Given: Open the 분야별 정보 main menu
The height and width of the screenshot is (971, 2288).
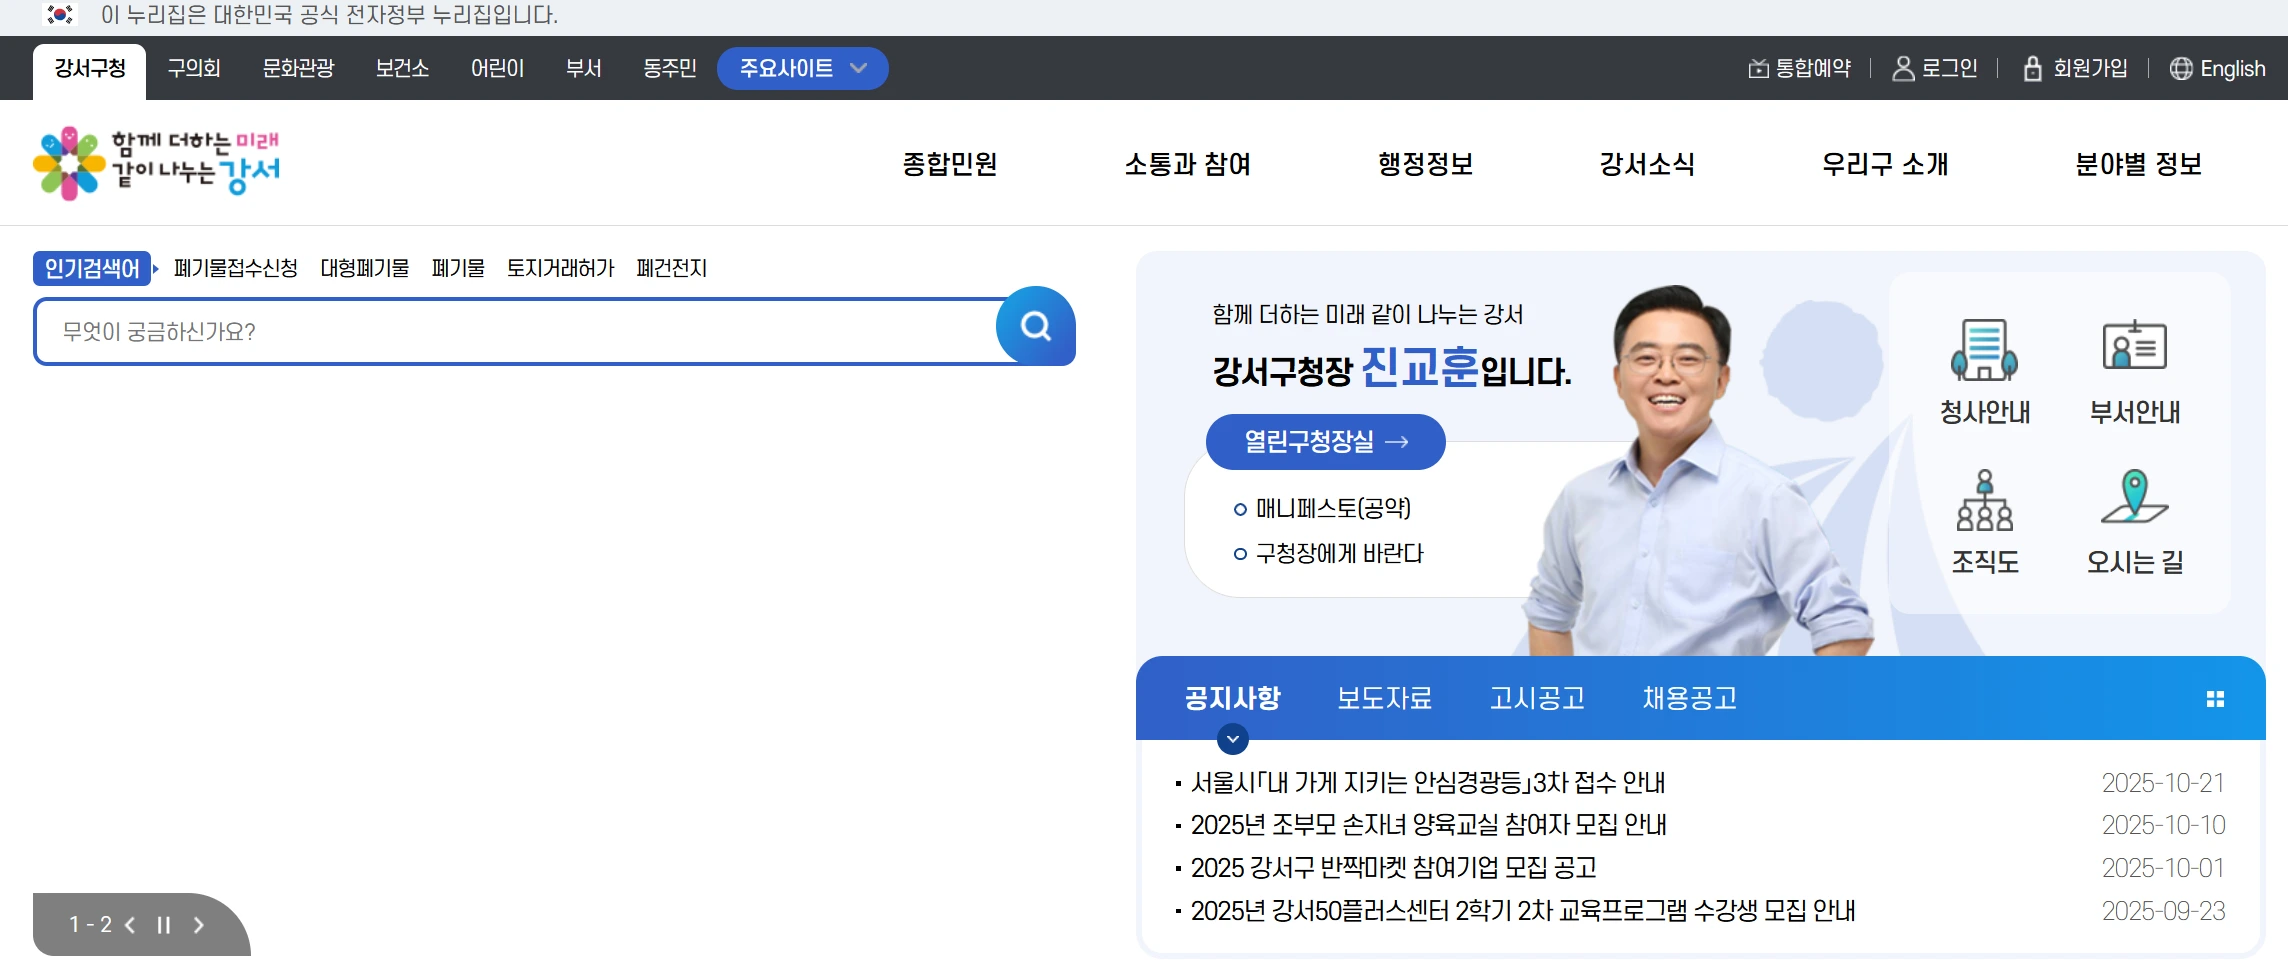Looking at the screenshot, I should pos(2138,164).
